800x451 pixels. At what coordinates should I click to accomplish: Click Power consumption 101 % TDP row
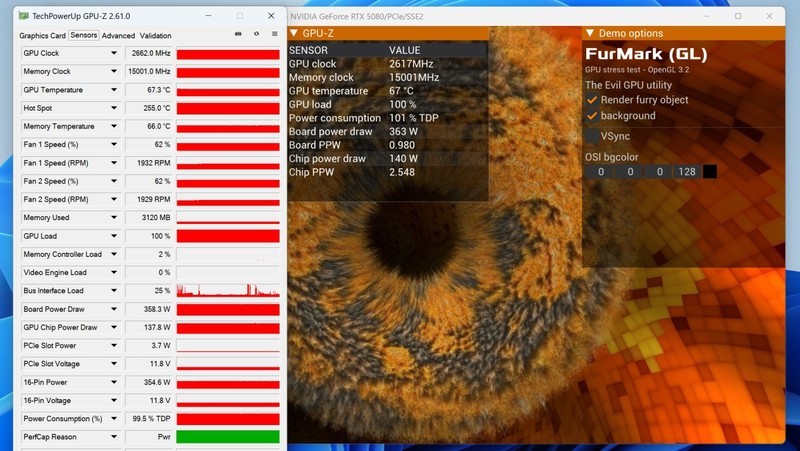[x=387, y=118]
